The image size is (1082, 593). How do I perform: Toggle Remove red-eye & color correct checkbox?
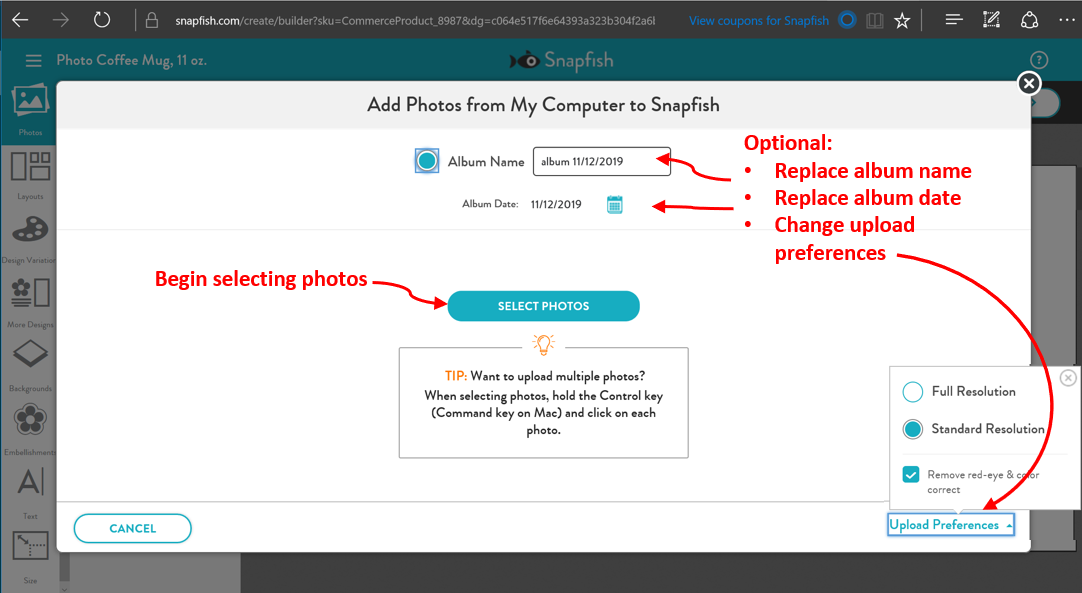pyautogui.click(x=910, y=475)
